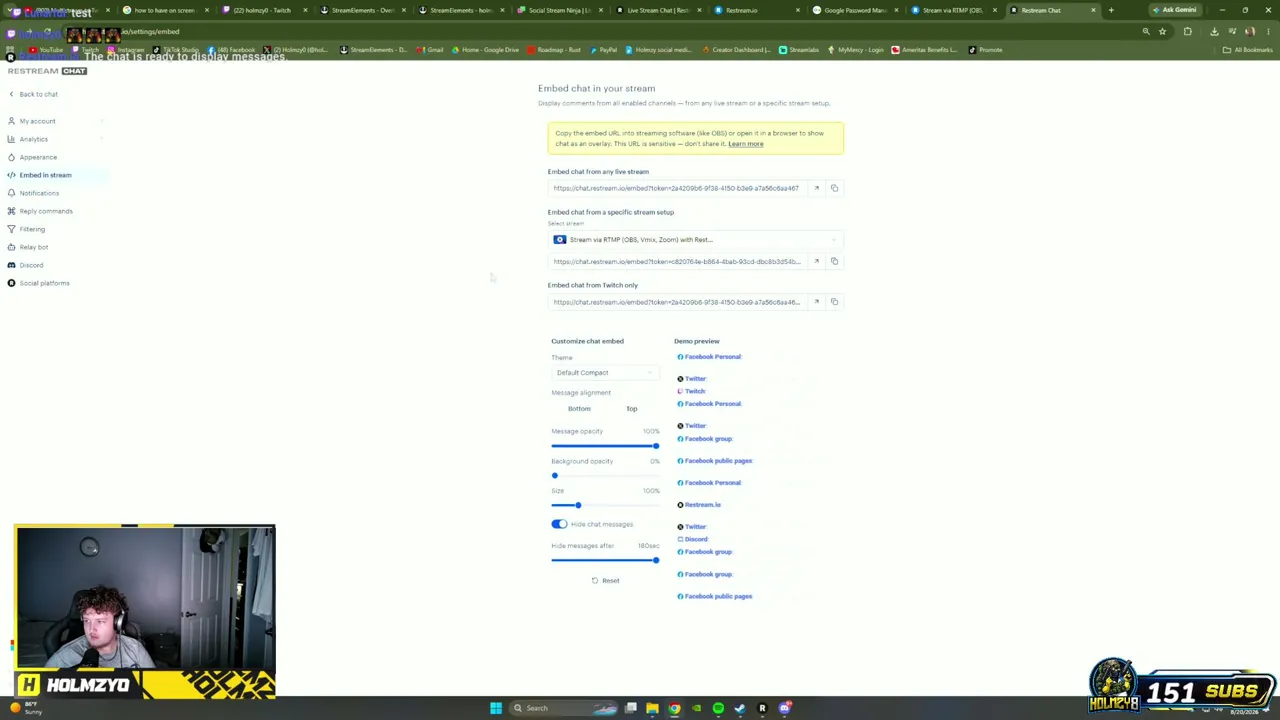The height and width of the screenshot is (720, 1280).
Task: Open Social platforms settings
Action: [x=44, y=283]
